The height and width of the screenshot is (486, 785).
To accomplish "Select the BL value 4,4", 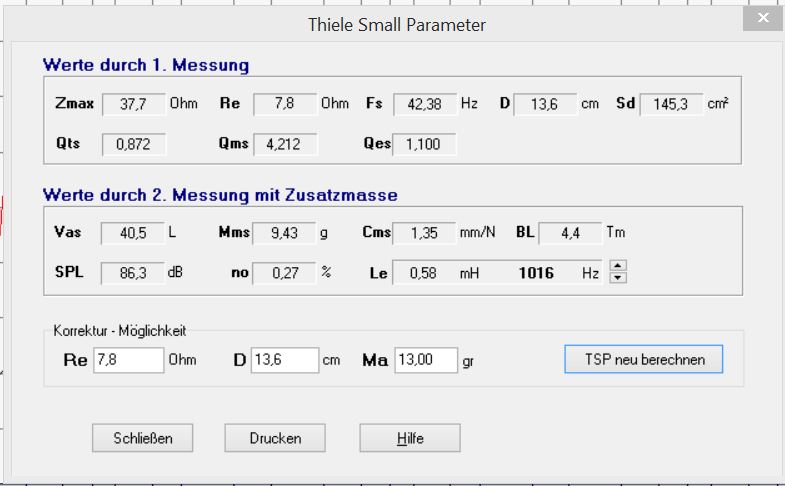I will coord(570,233).
